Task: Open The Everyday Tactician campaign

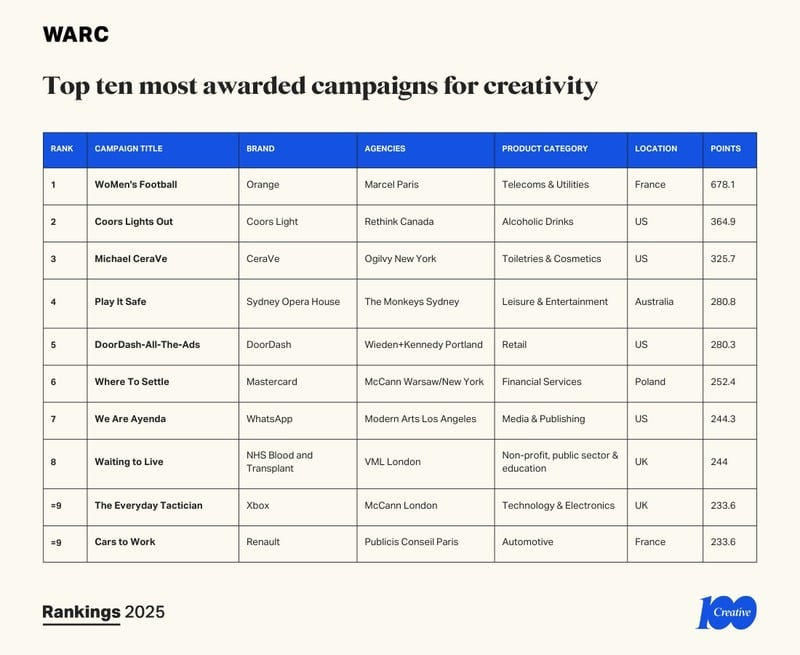Action: click(148, 506)
